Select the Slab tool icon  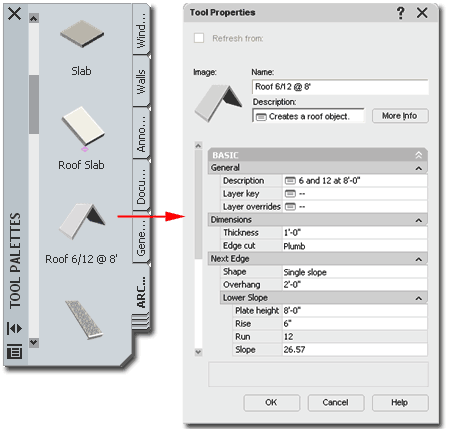[82, 34]
